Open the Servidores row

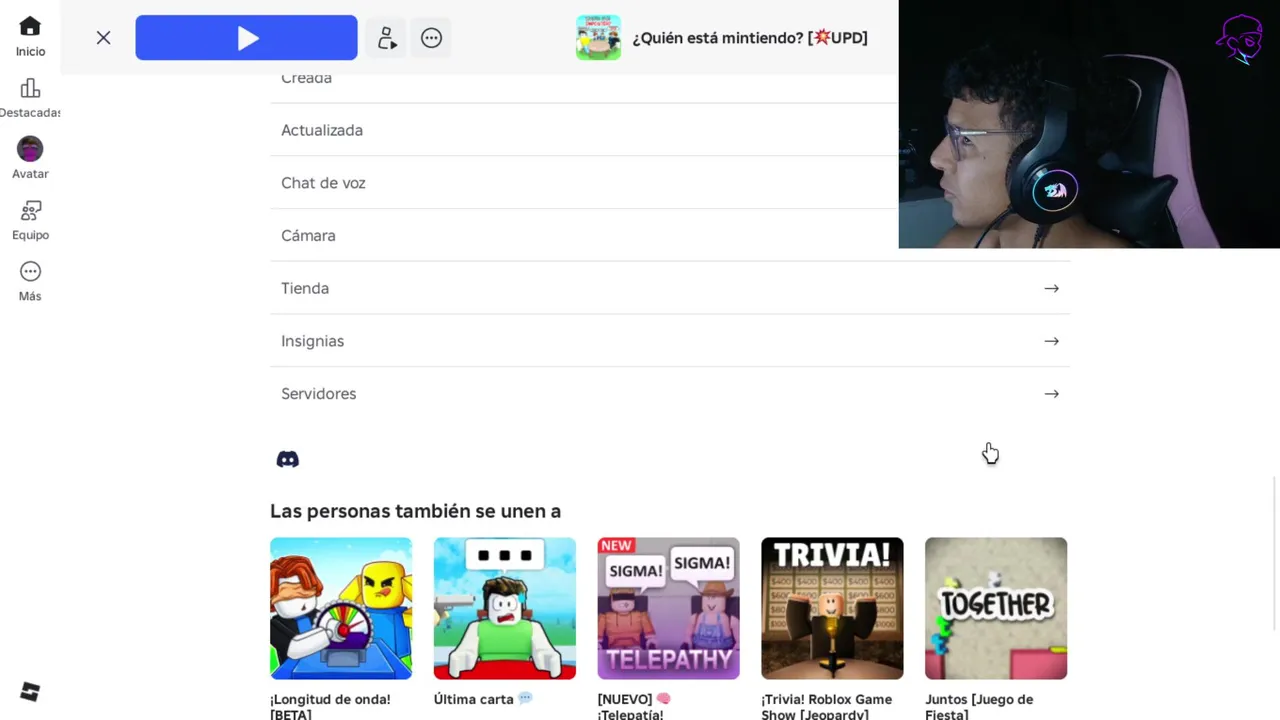click(x=670, y=394)
